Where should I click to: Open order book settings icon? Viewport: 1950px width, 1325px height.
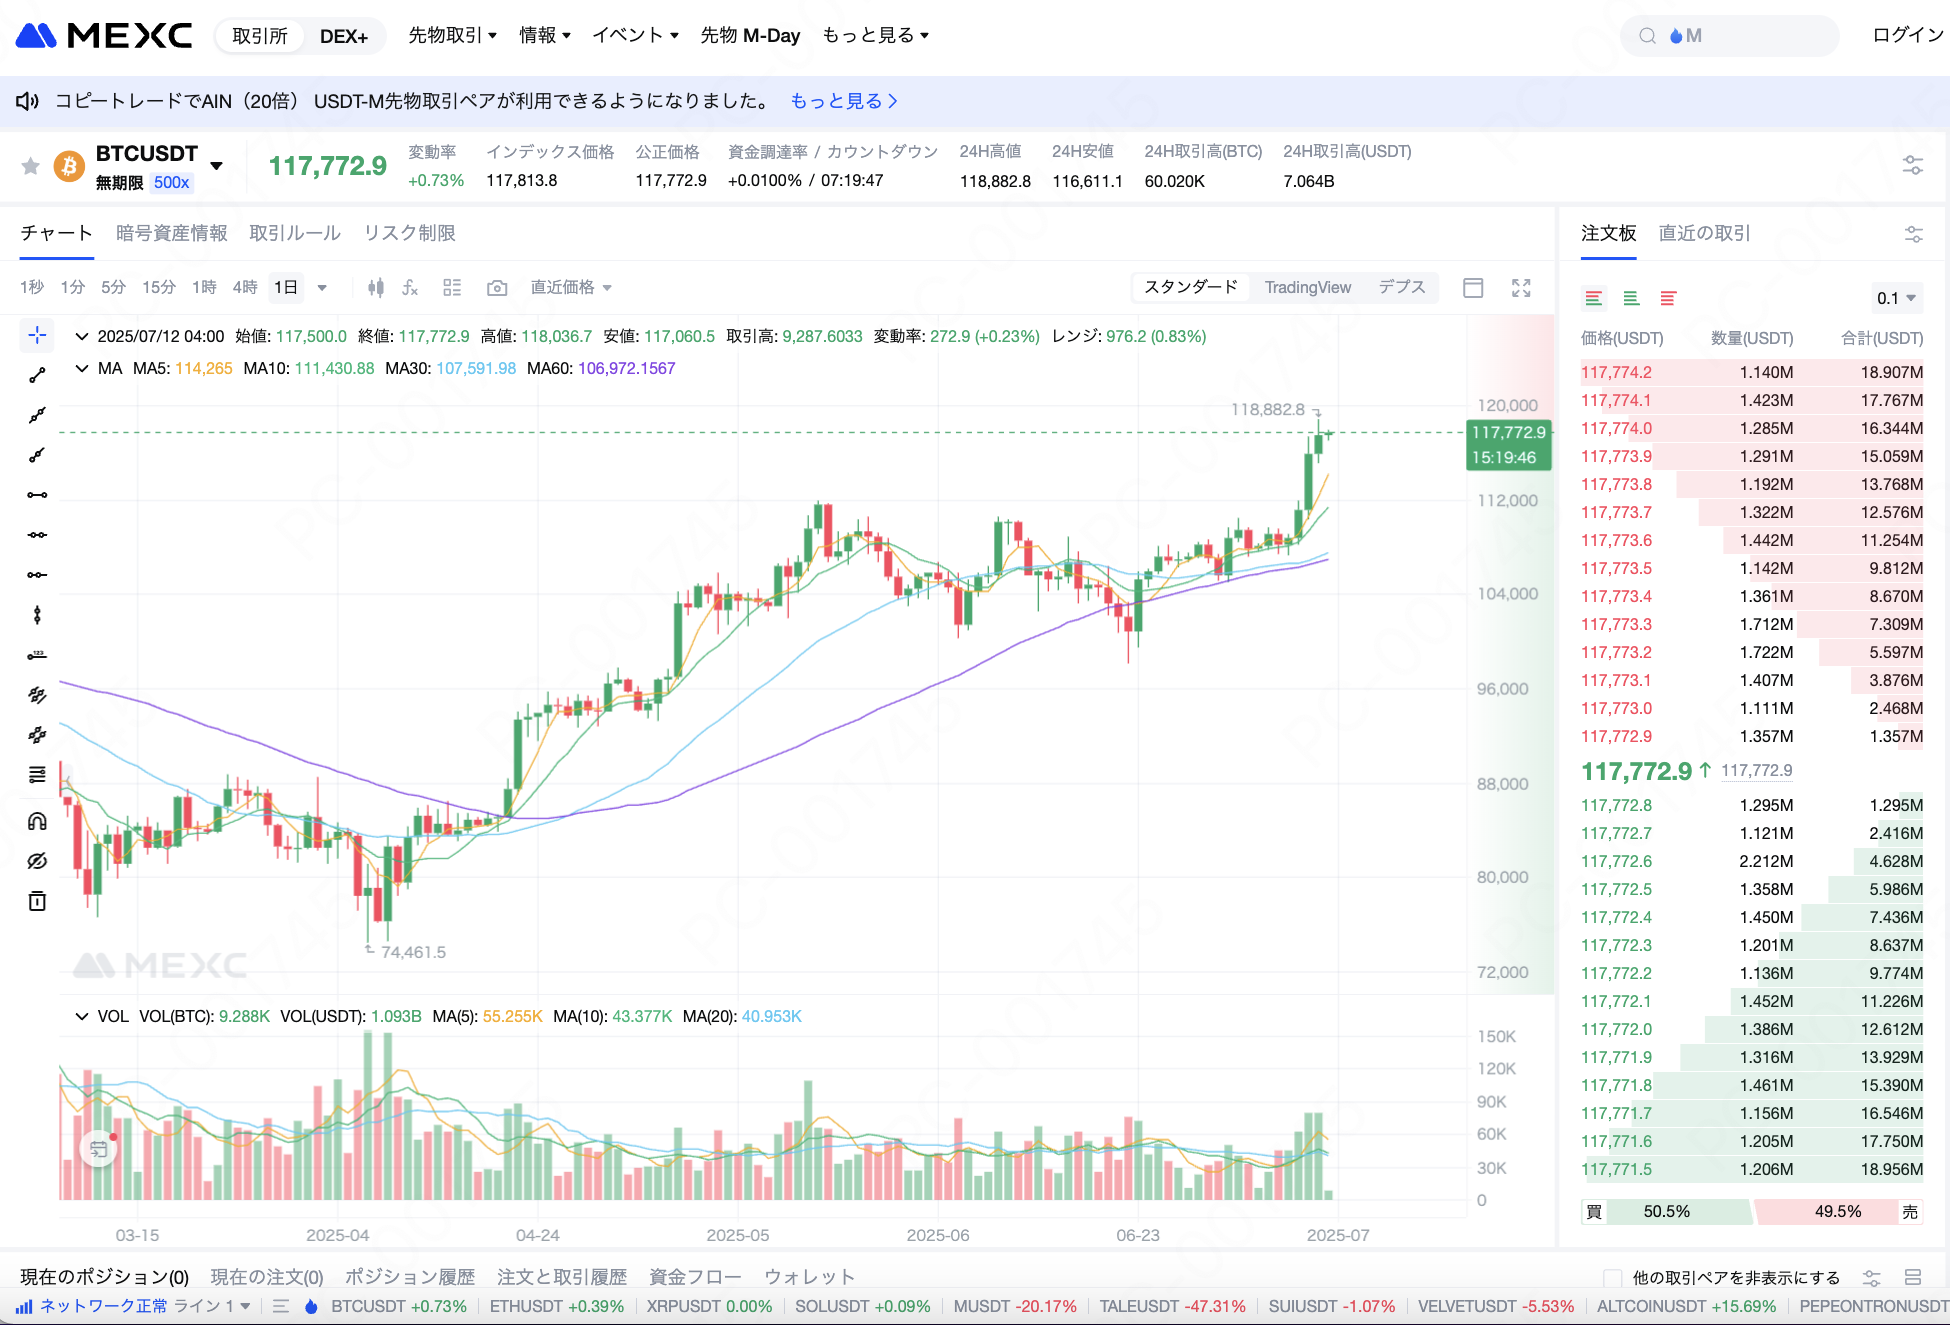1913,234
